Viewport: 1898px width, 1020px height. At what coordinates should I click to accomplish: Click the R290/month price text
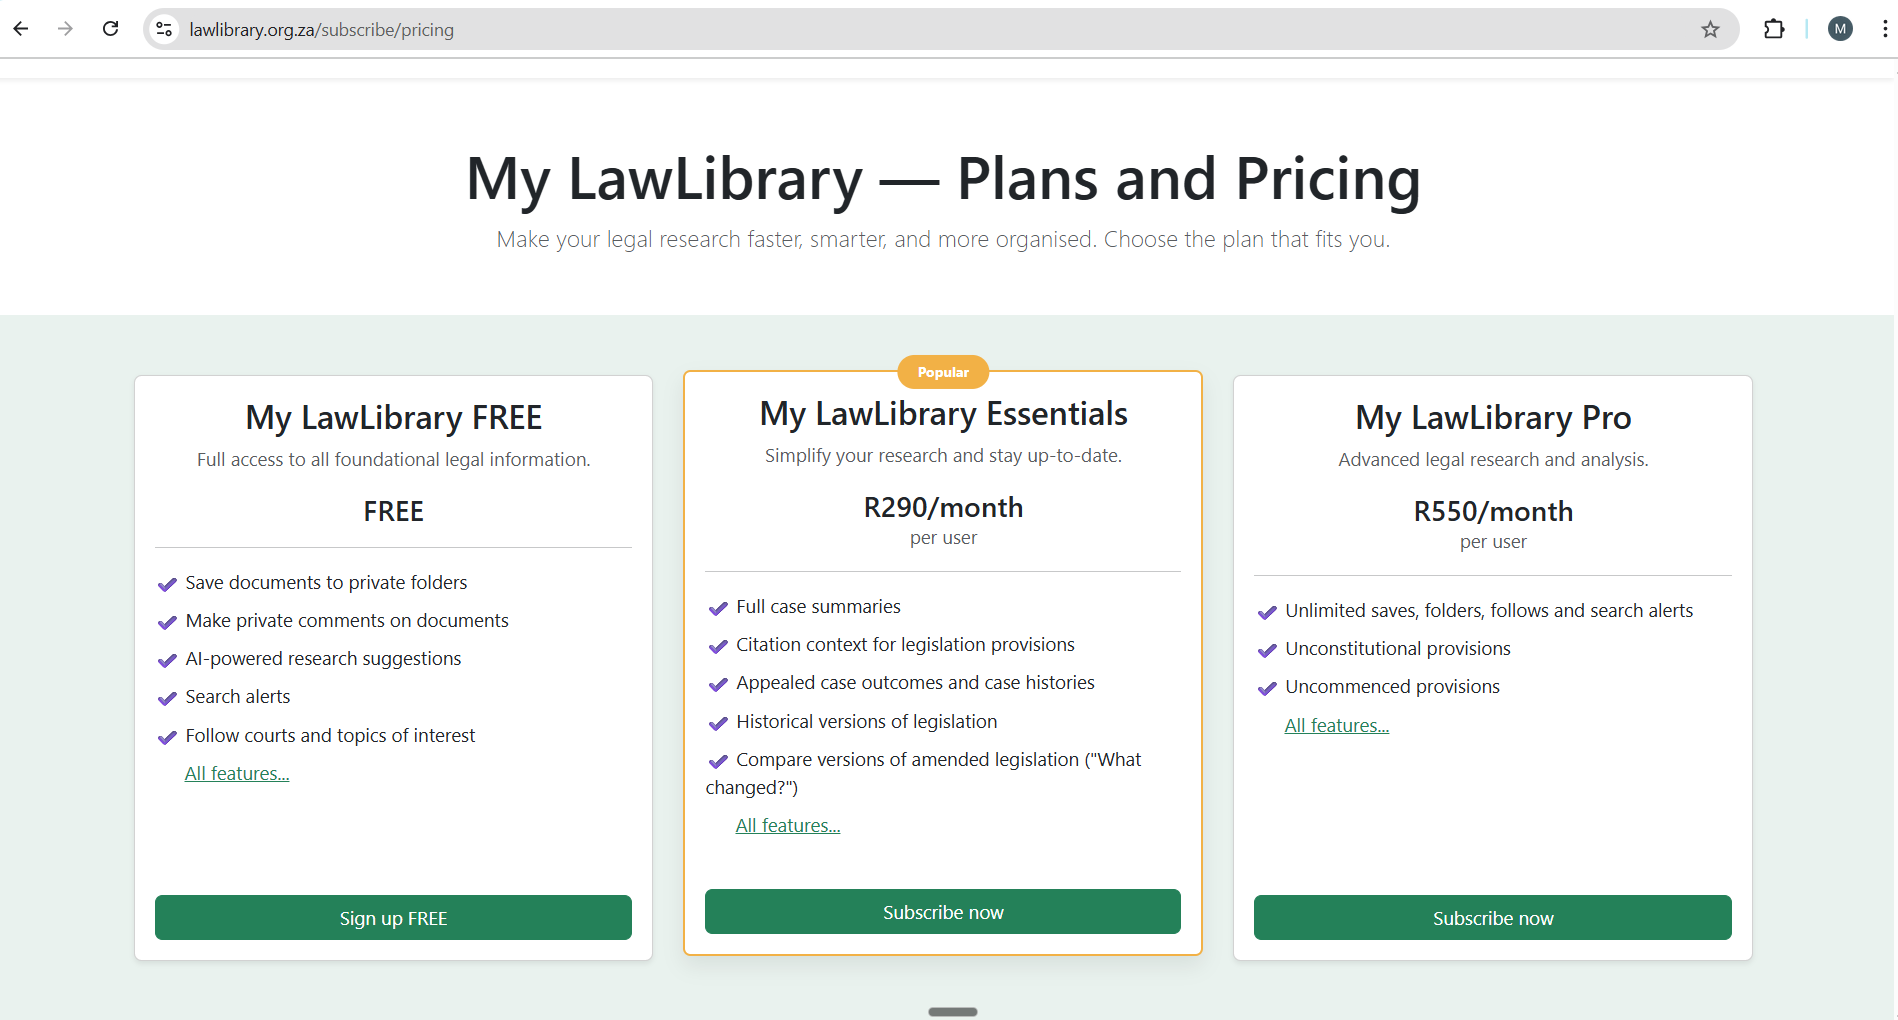pos(943,508)
